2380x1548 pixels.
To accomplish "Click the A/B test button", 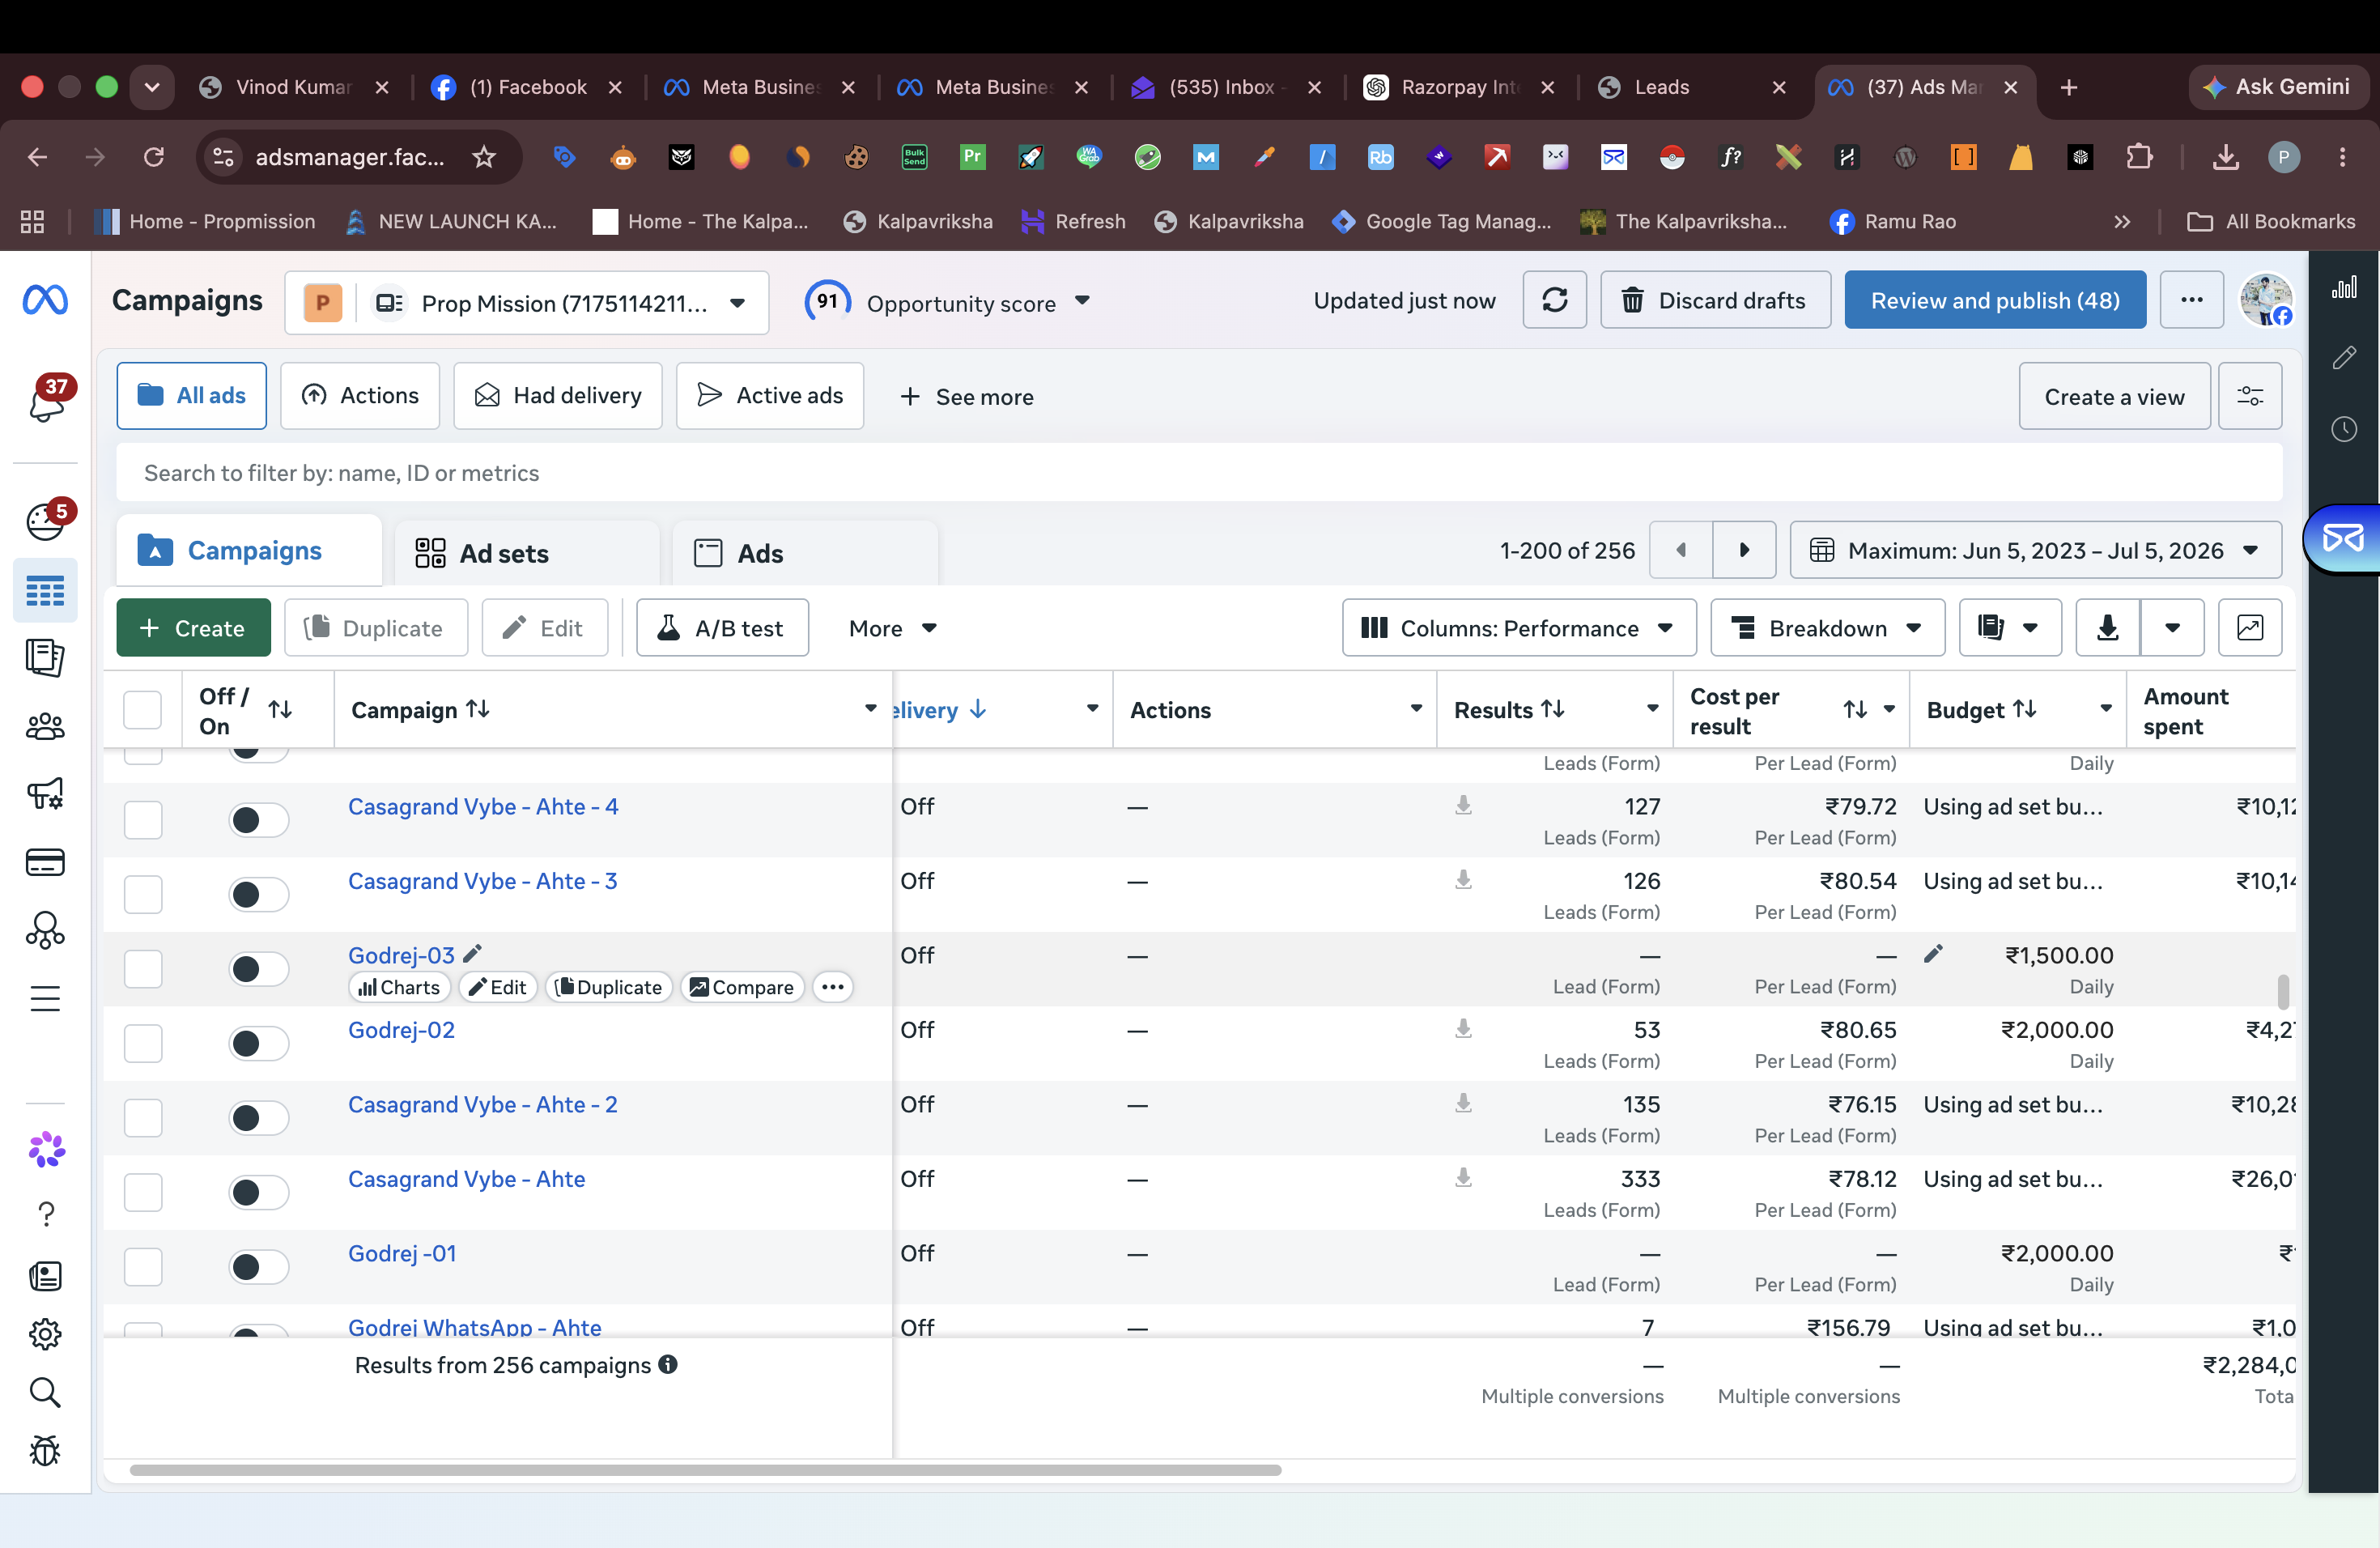I will pyautogui.click(x=722, y=628).
